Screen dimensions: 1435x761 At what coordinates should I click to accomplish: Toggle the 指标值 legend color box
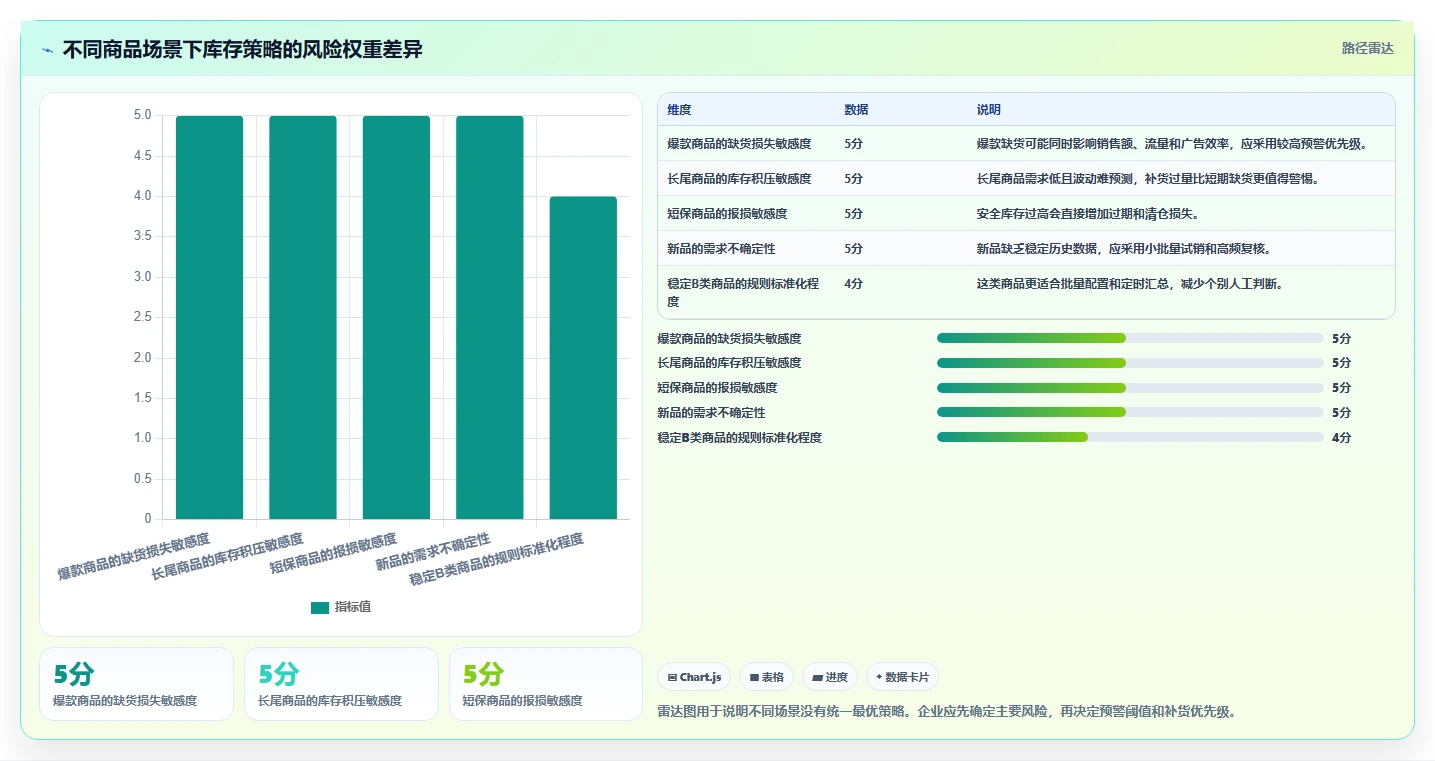[319, 607]
